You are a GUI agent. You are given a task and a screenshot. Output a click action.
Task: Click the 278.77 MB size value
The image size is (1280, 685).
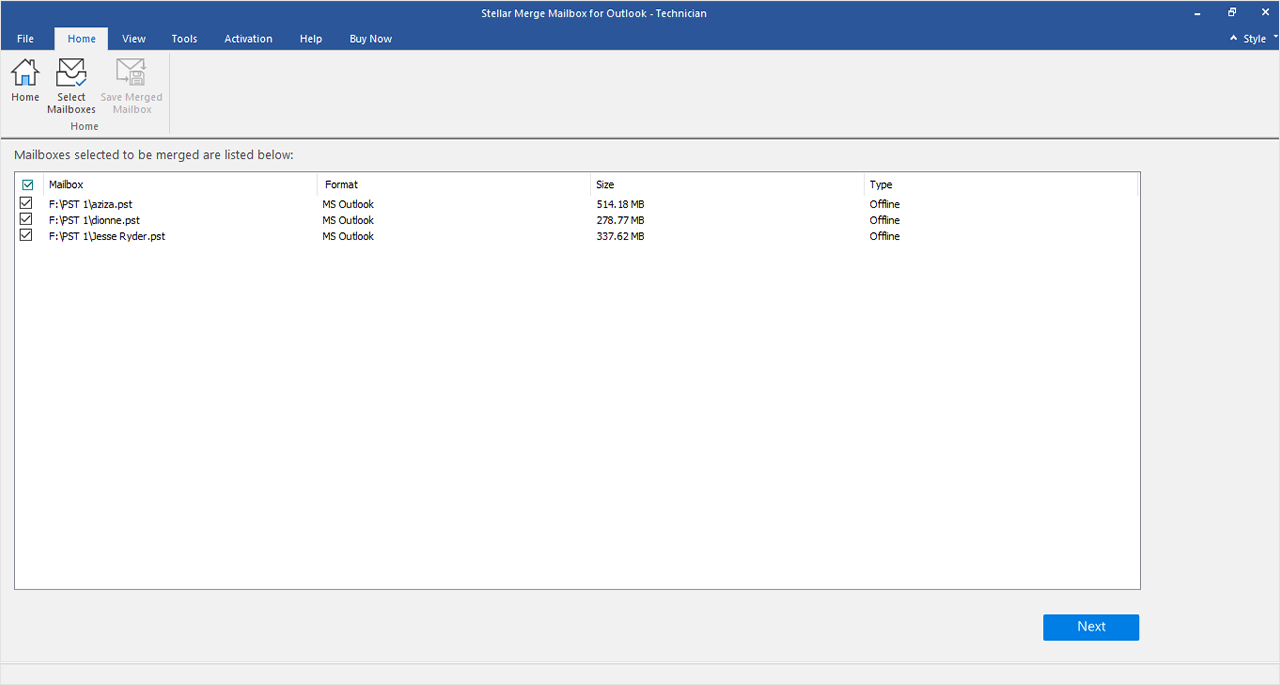coord(620,220)
